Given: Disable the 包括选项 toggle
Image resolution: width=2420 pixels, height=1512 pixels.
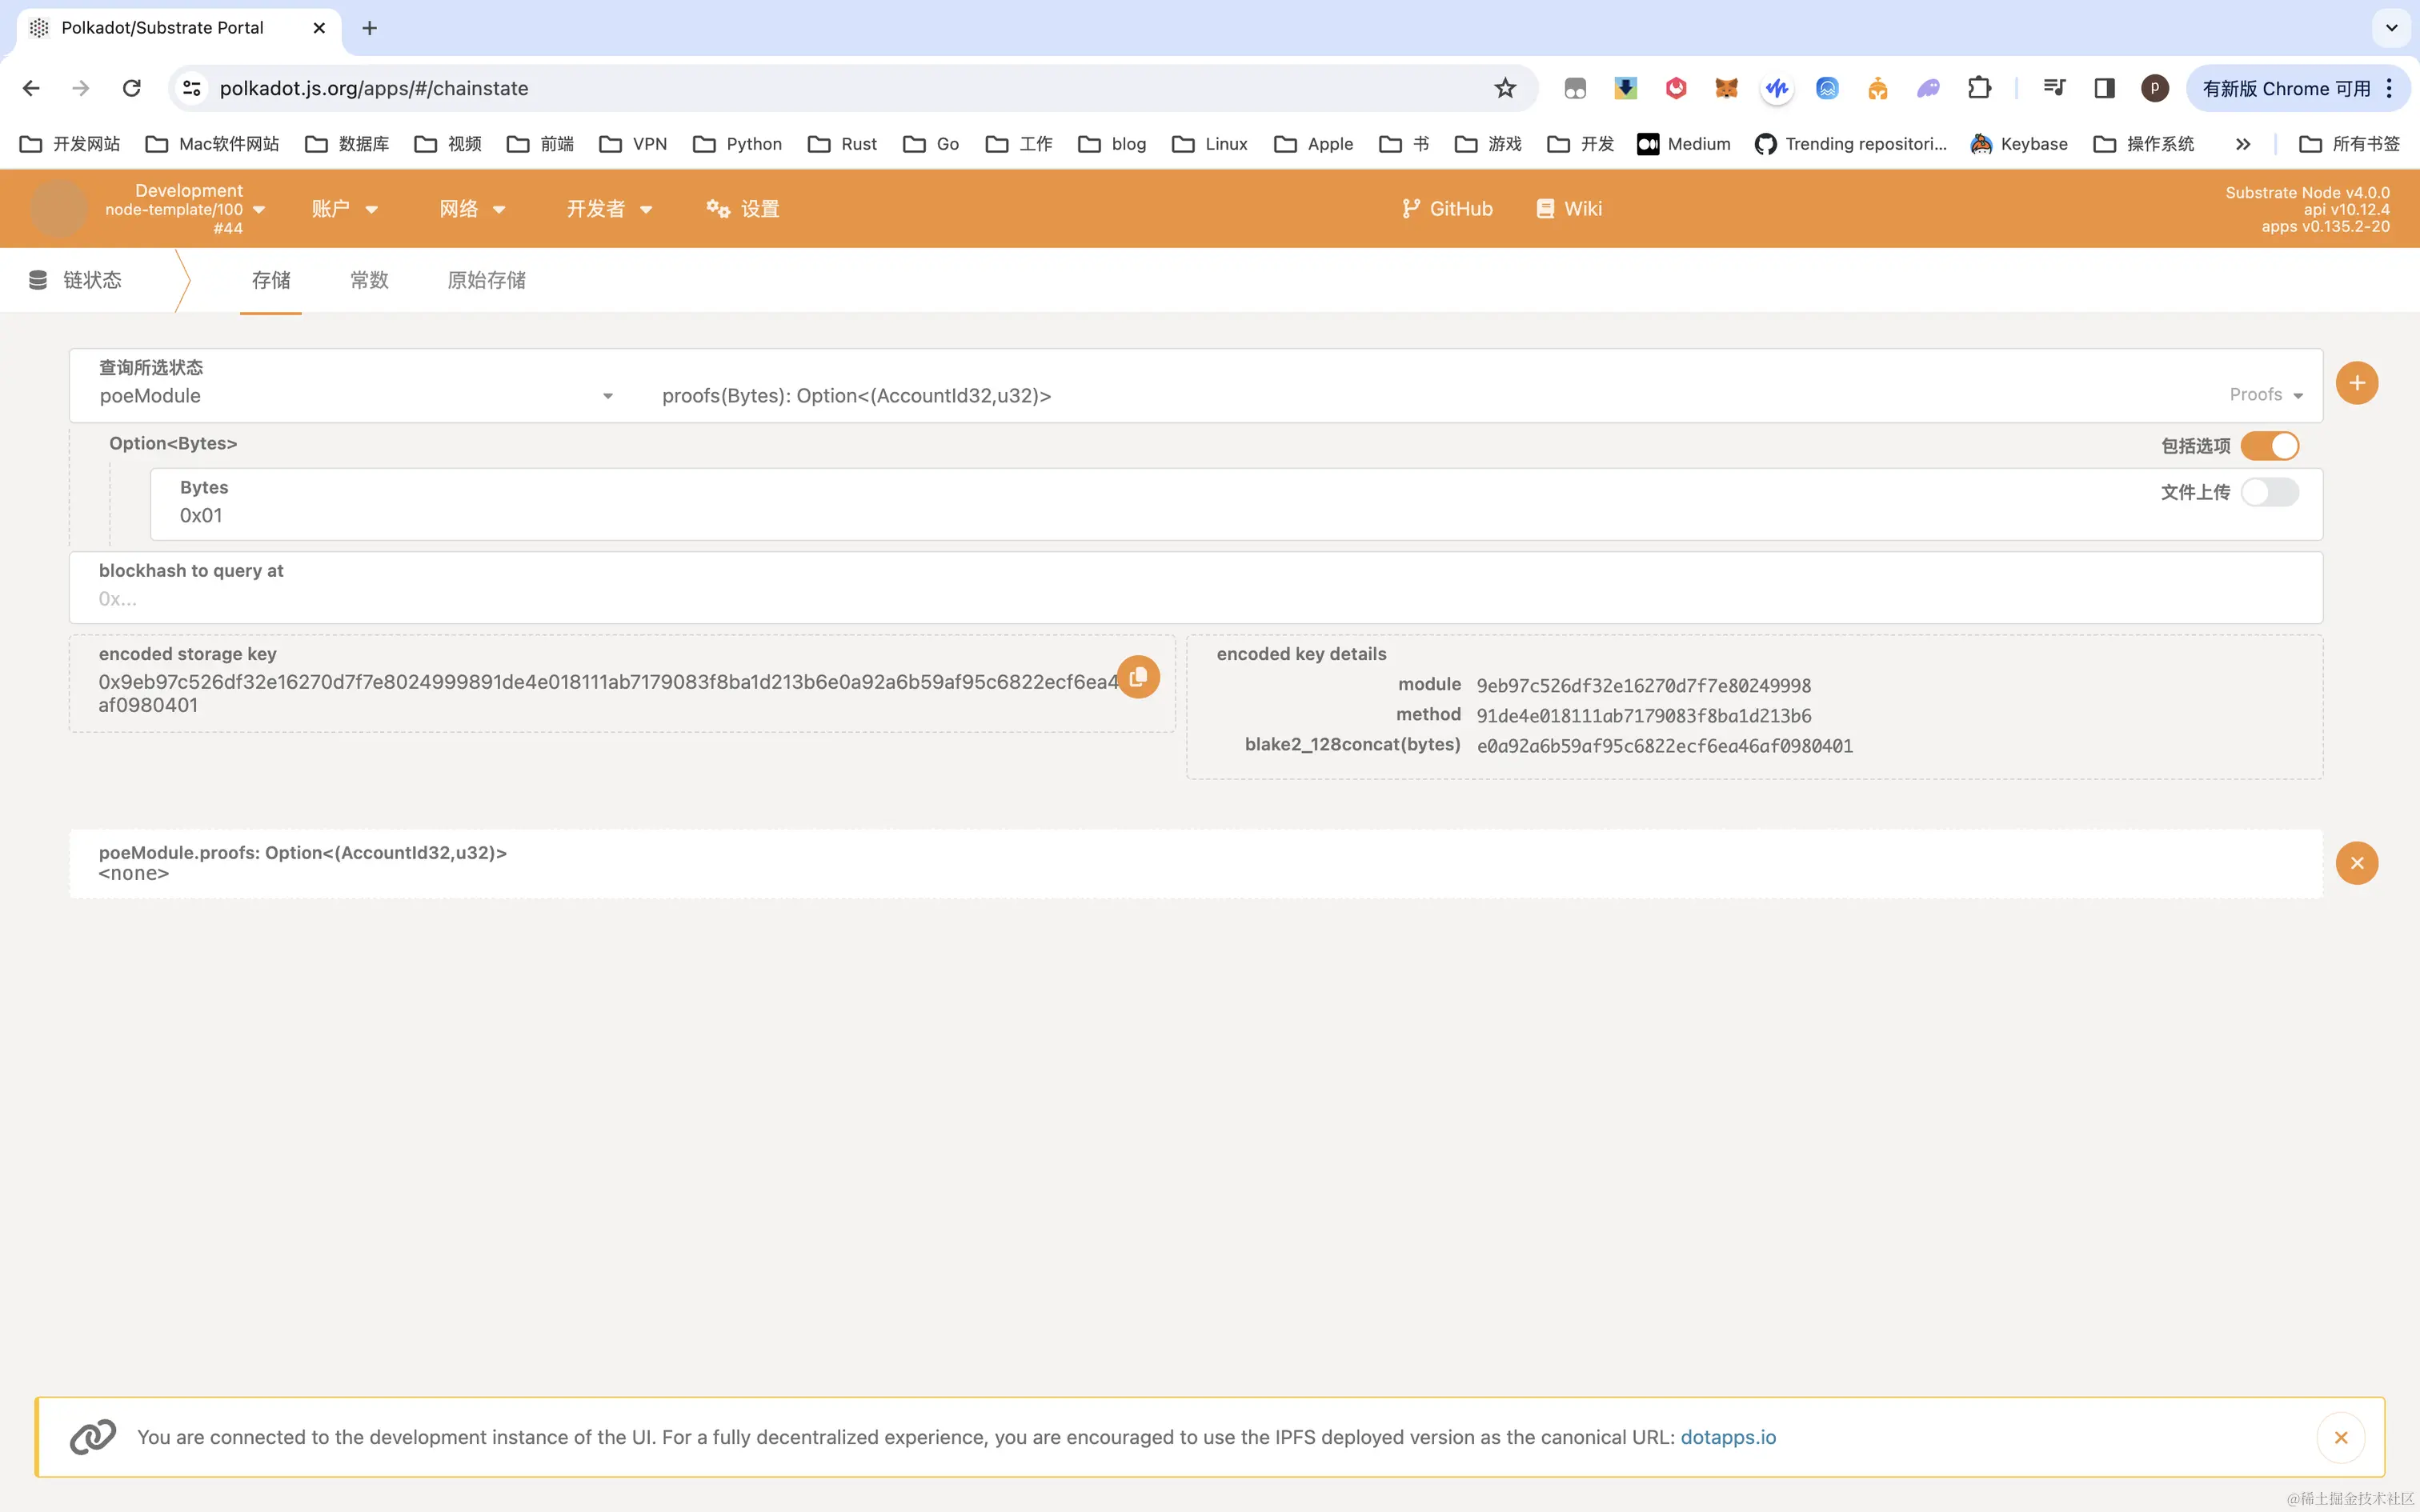Looking at the screenshot, I should 2271,445.
